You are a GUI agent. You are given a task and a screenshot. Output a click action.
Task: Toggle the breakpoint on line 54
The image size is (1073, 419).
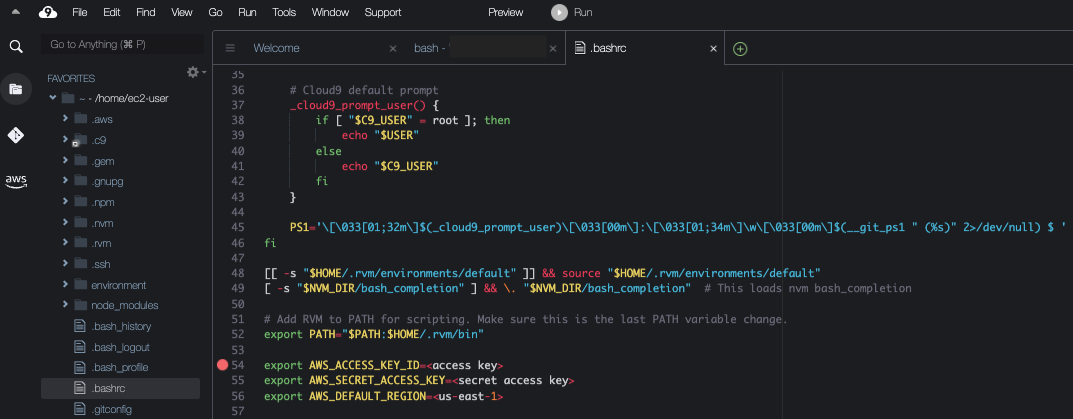(x=222, y=365)
